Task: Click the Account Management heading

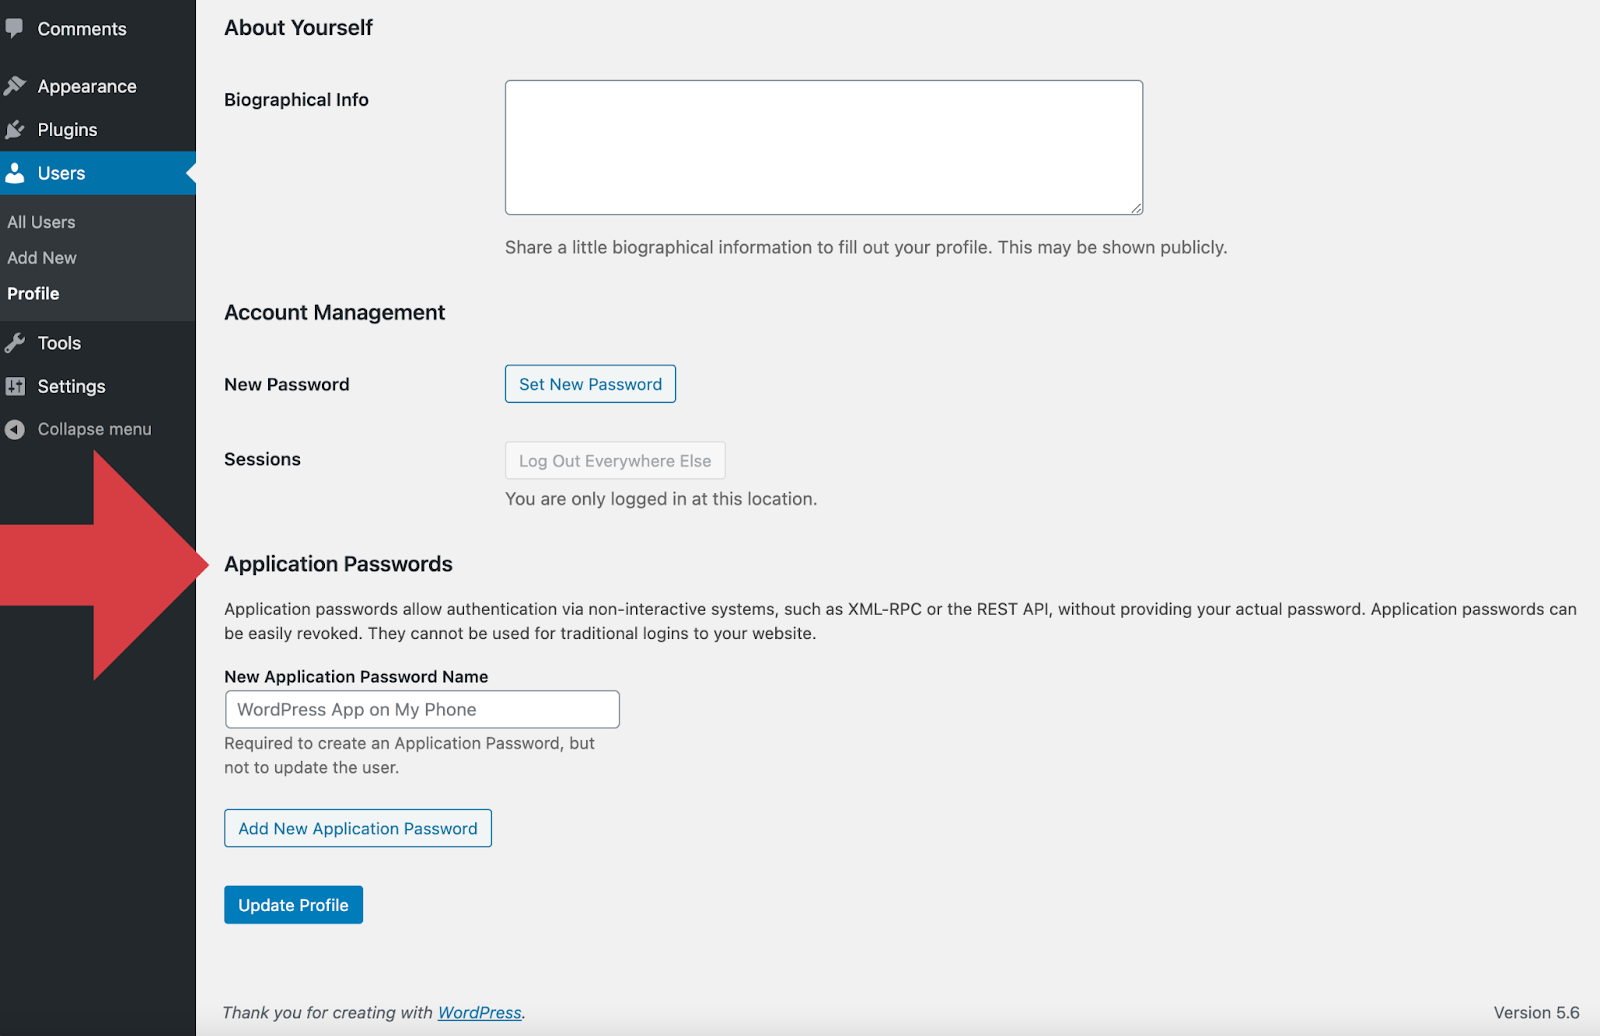Action: 334,313
